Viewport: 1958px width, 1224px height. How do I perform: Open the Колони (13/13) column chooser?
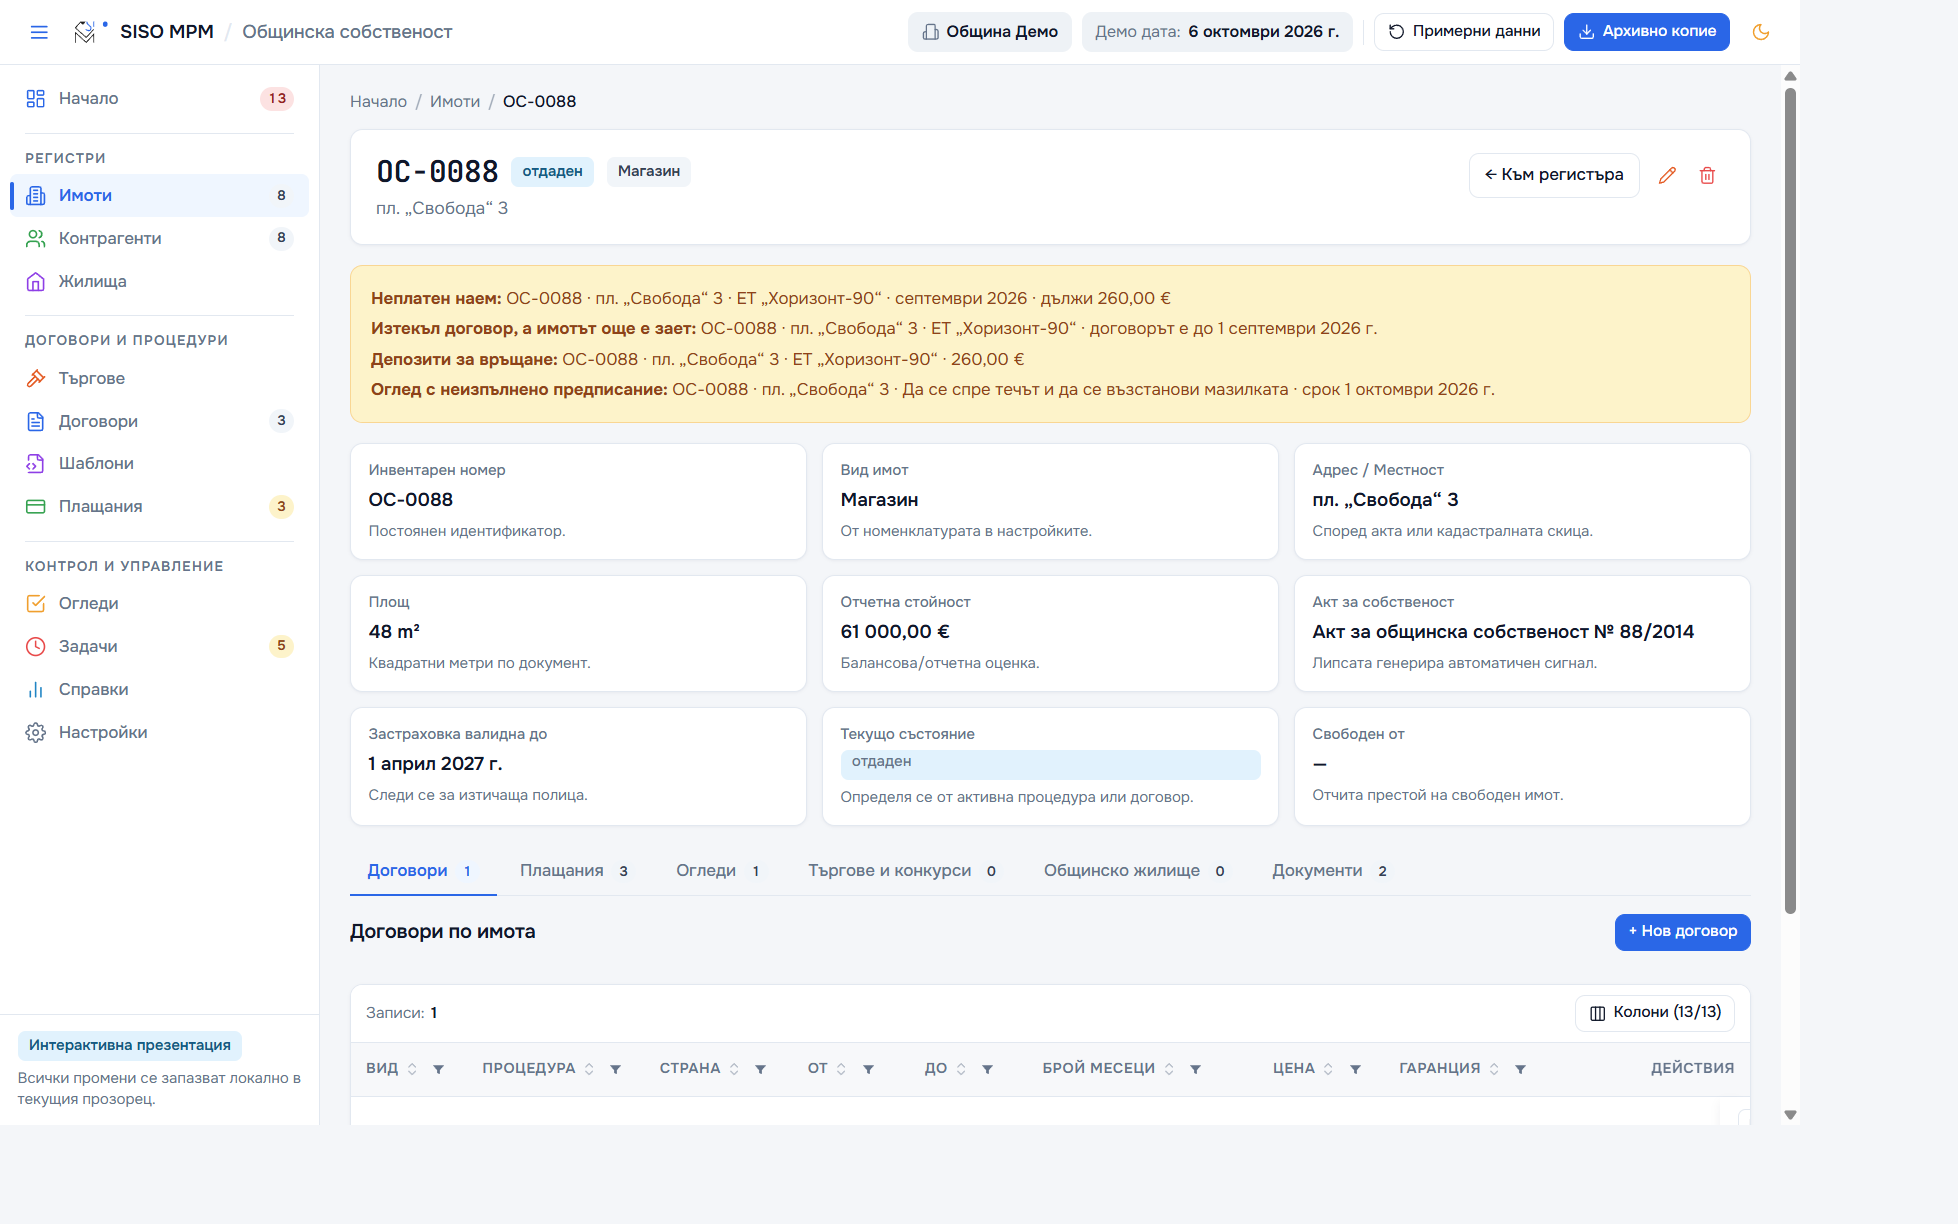[1655, 1013]
